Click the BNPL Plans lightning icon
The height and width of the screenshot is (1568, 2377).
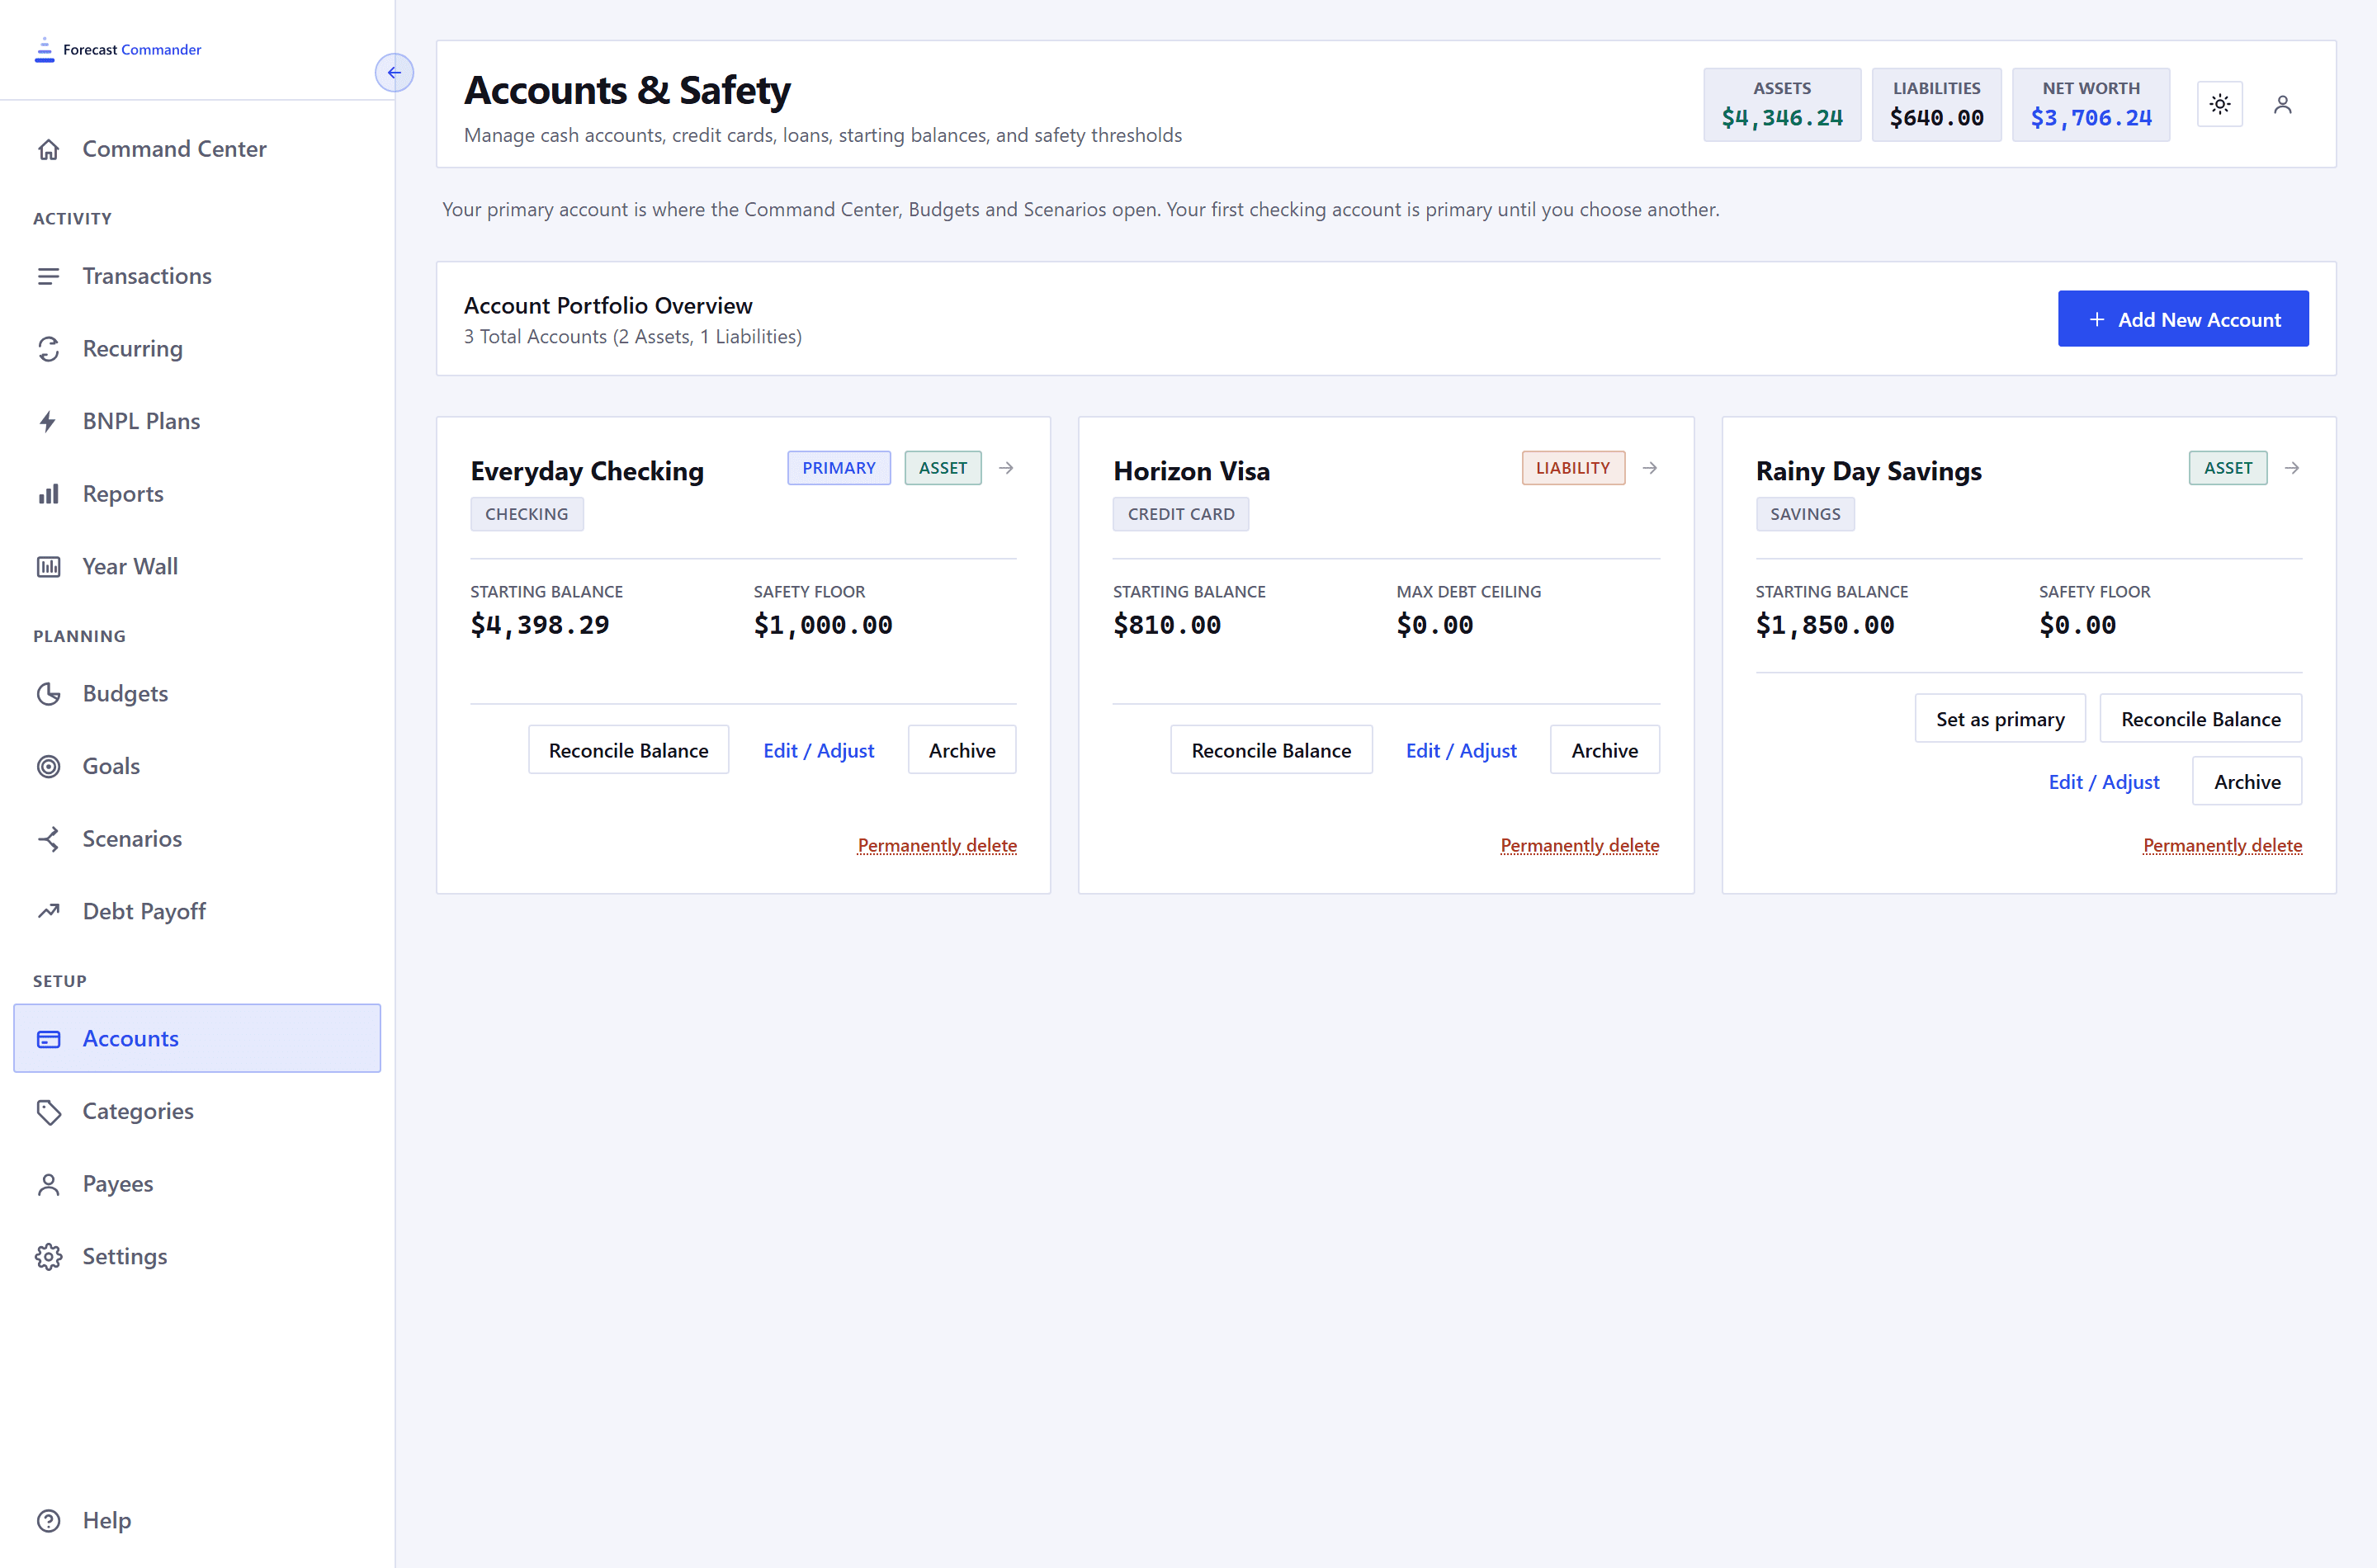(48, 421)
